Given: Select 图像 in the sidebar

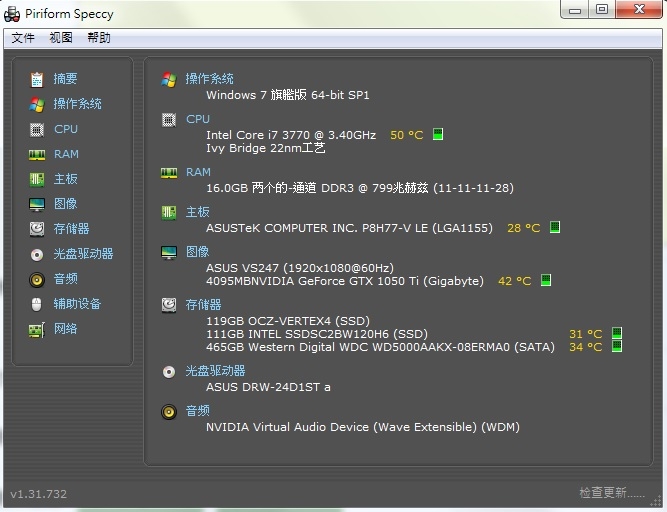Looking at the screenshot, I should pyautogui.click(x=66, y=204).
